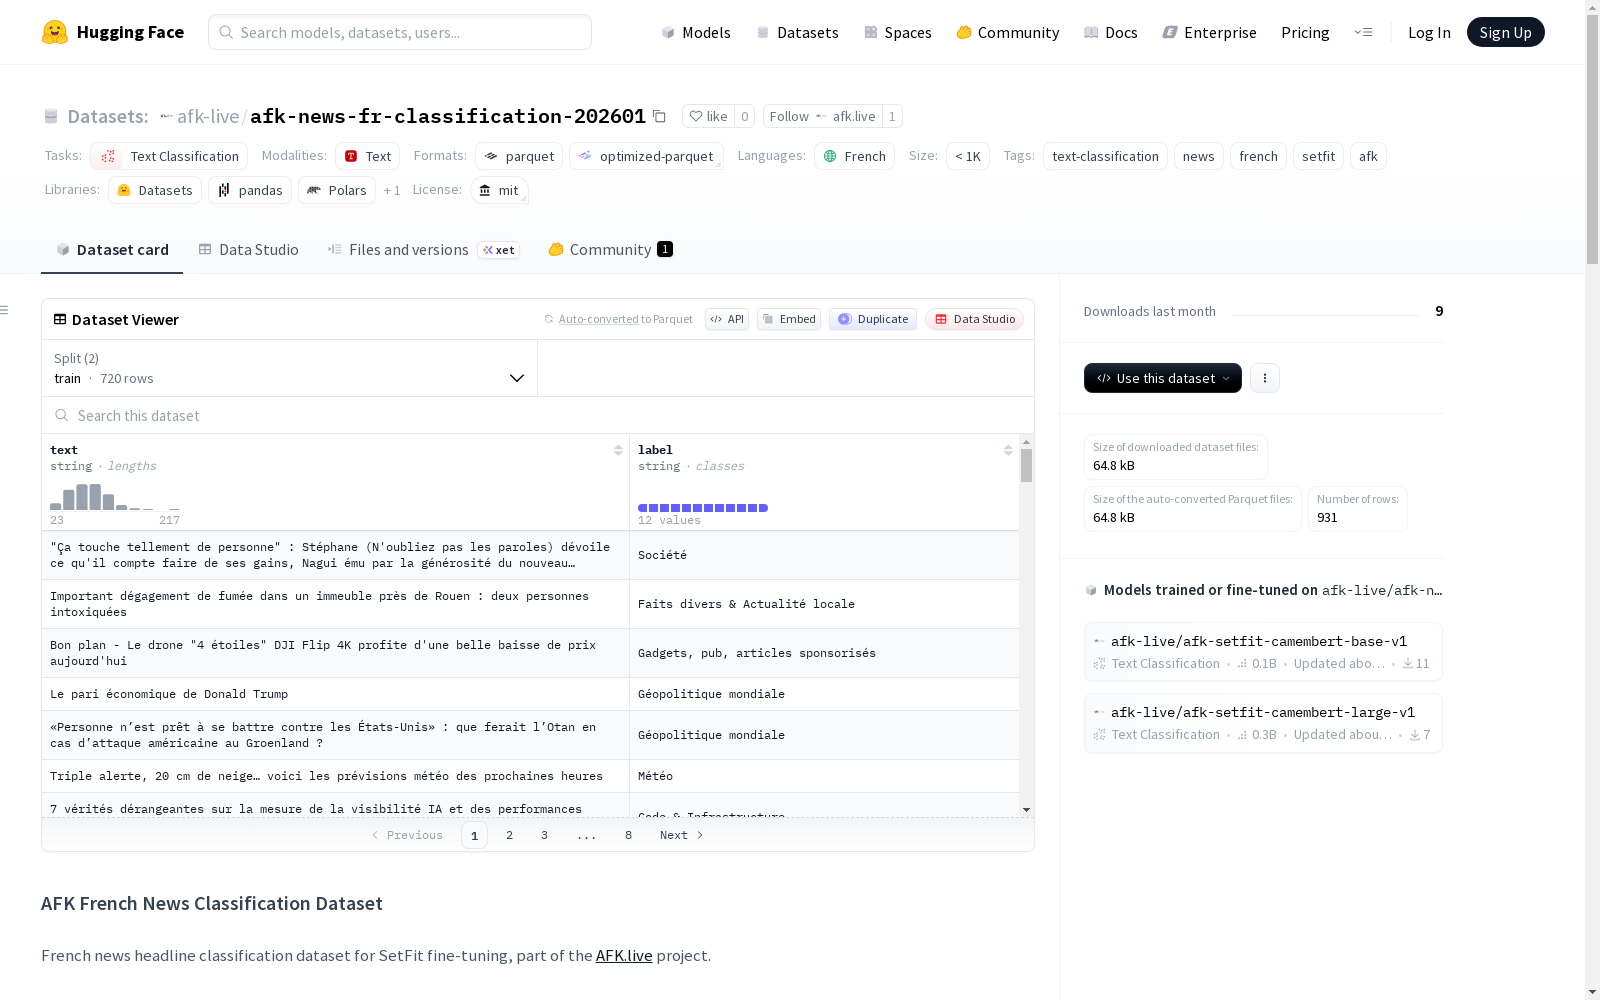Open Community in the top navigation
The image size is (1600, 1000).
tap(1008, 32)
